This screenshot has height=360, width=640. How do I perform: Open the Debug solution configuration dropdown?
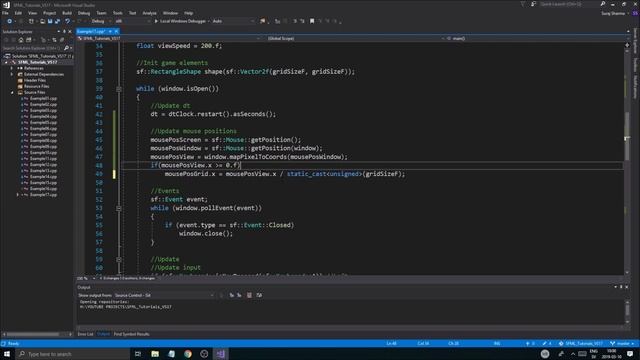[x=101, y=21]
